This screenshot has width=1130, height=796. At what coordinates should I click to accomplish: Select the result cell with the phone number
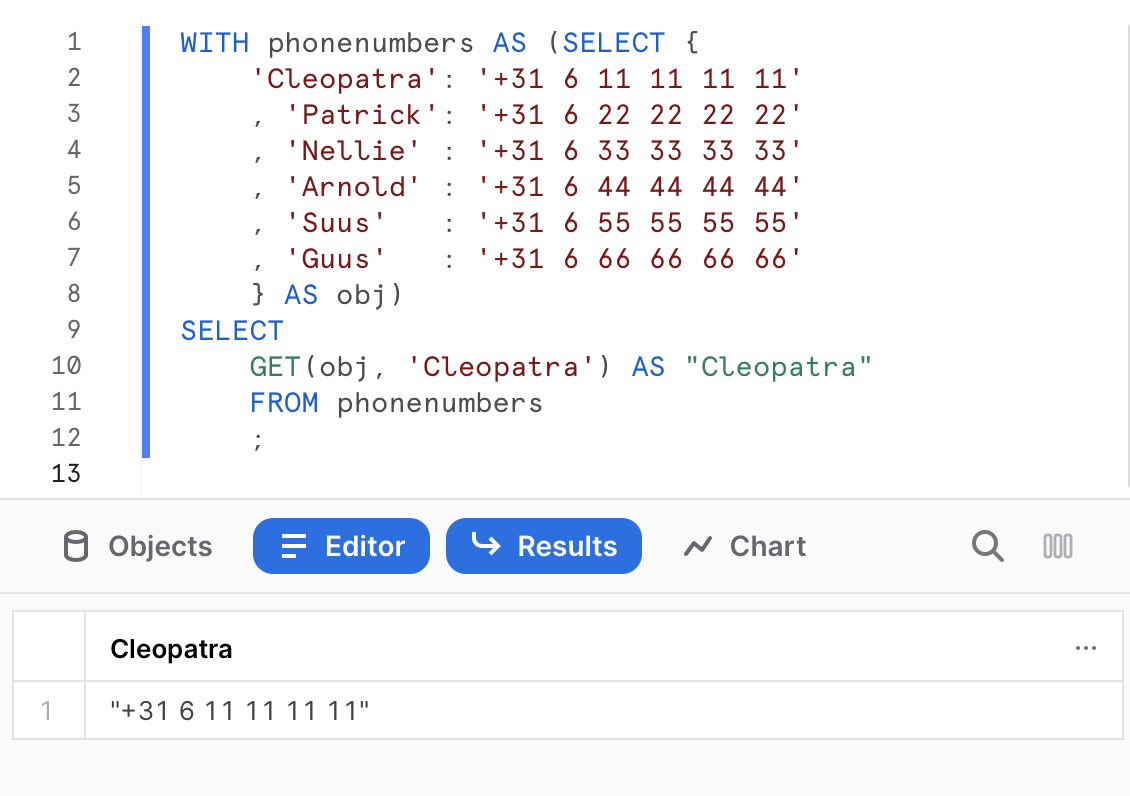[x=240, y=711]
